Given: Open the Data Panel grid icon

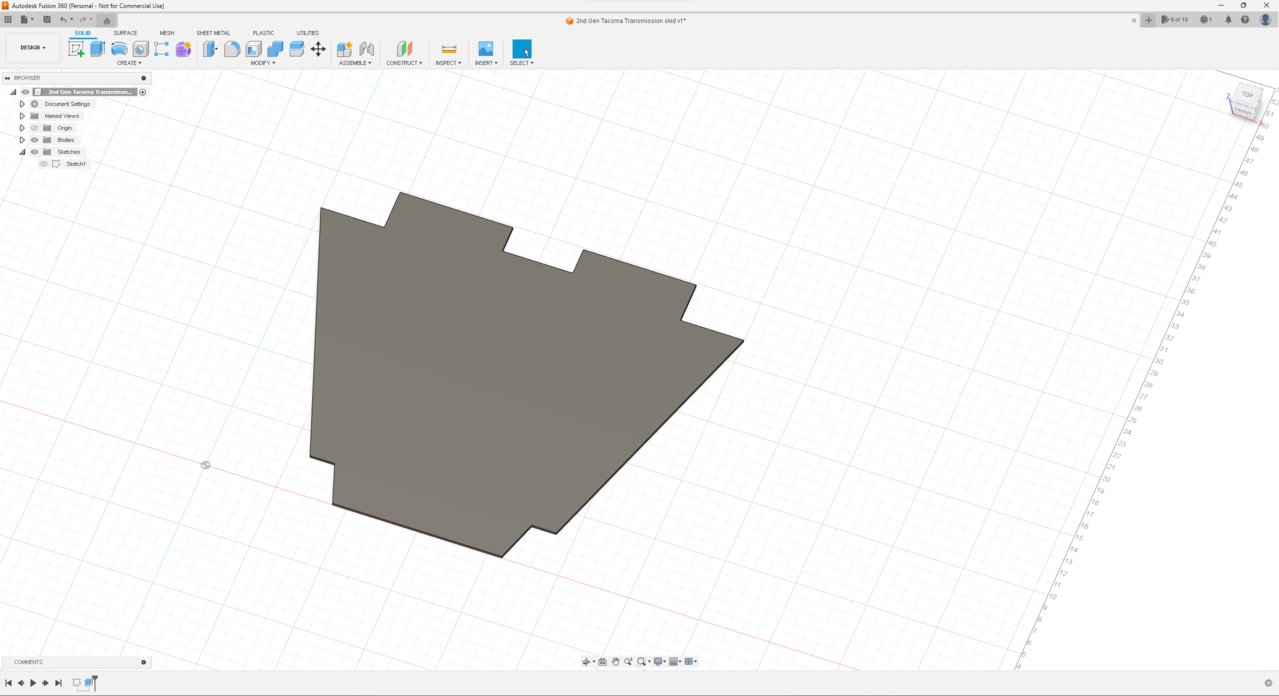Looking at the screenshot, I should coord(8,19).
